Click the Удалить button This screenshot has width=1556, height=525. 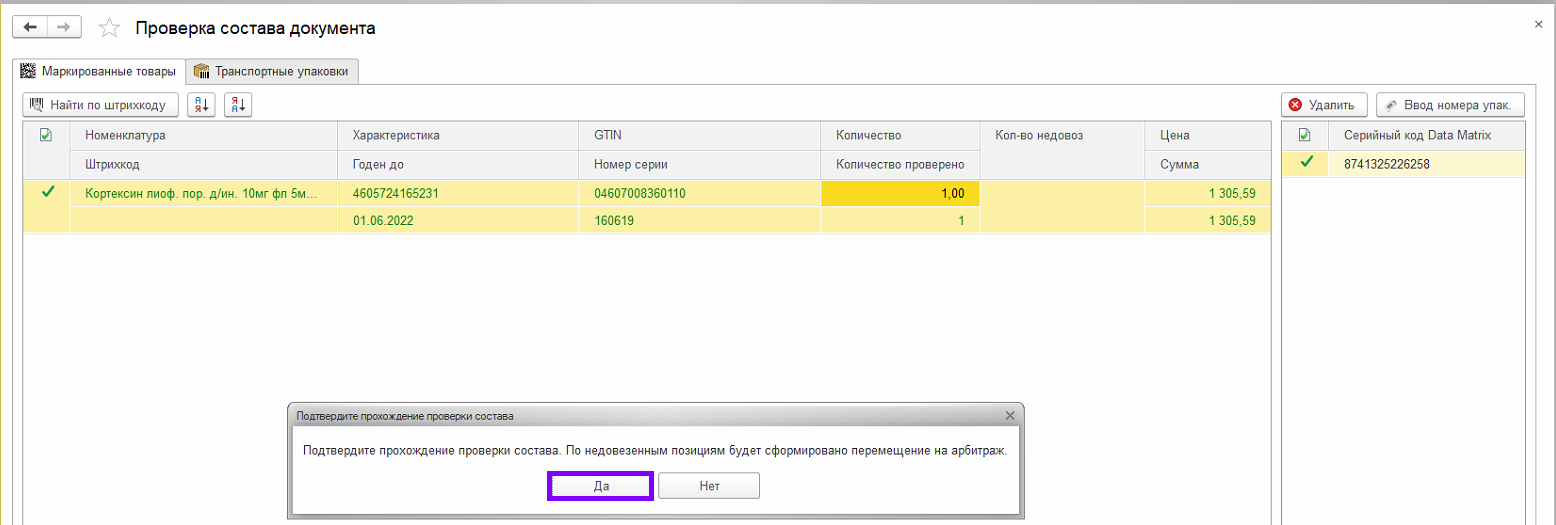[1322, 105]
